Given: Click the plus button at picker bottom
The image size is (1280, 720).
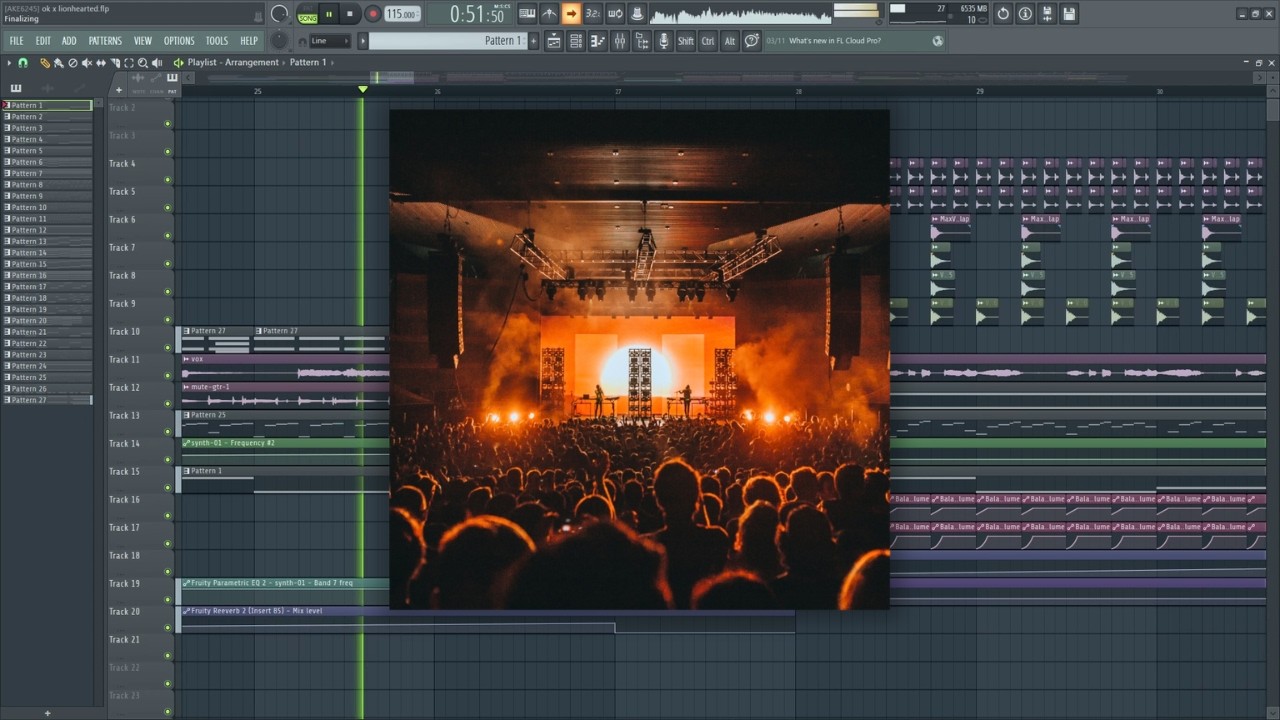Looking at the screenshot, I should pos(47,713).
